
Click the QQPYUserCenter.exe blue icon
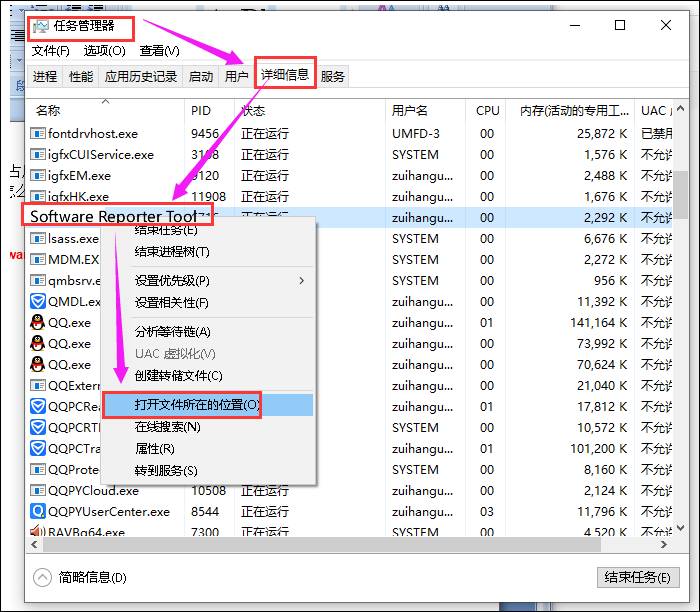point(38,511)
